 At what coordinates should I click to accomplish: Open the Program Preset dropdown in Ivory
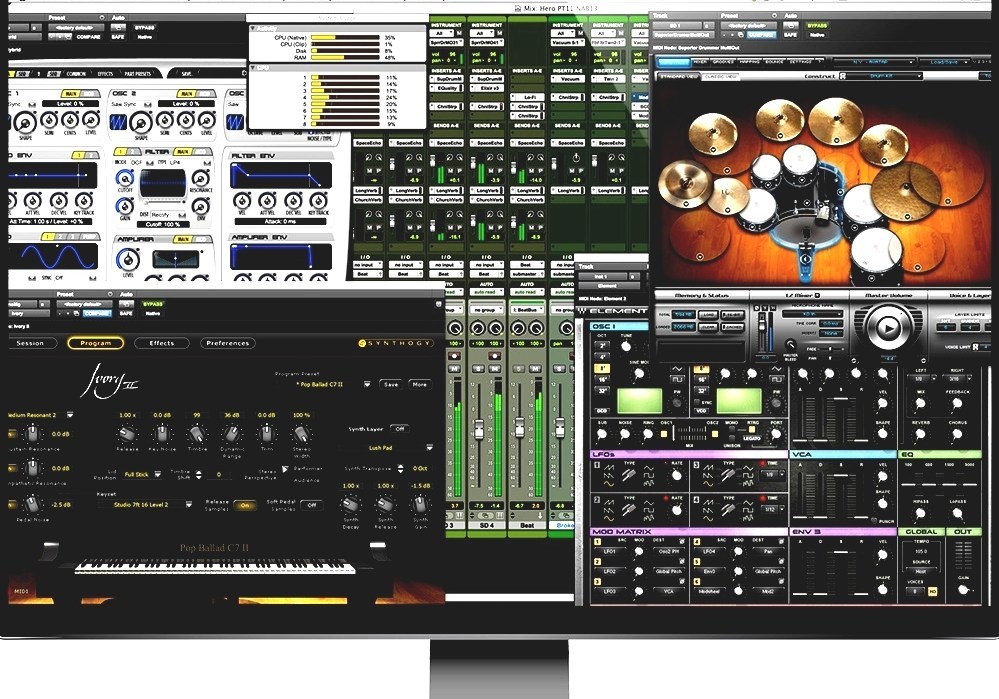tap(367, 384)
